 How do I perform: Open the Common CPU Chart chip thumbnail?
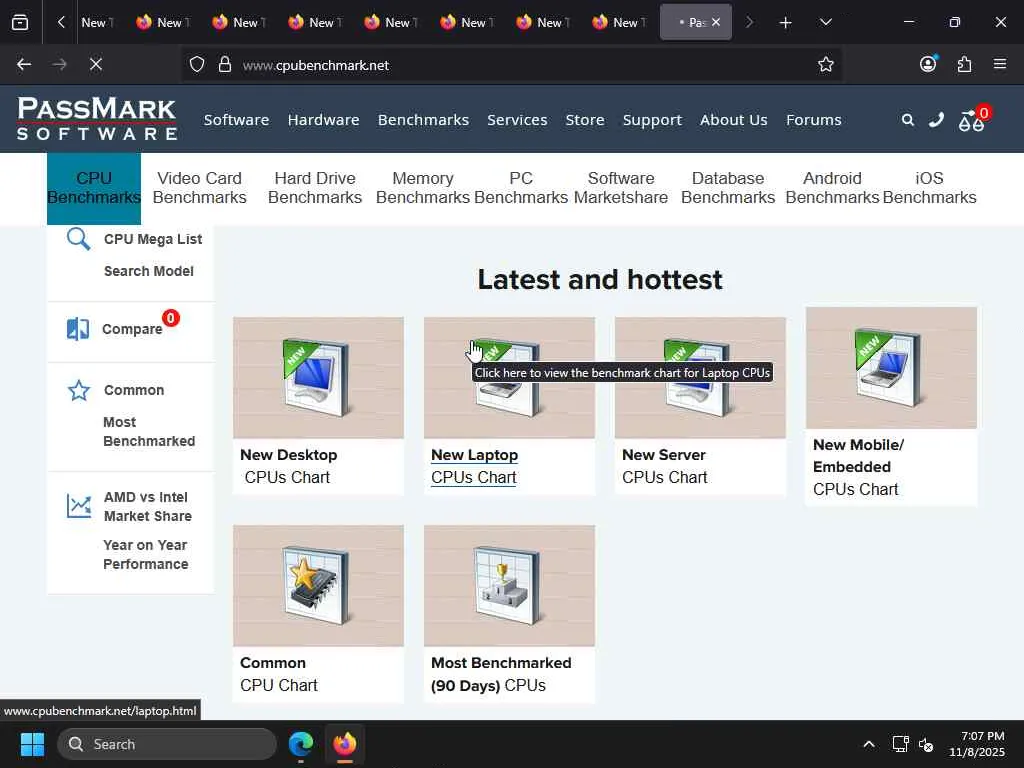[x=318, y=586]
